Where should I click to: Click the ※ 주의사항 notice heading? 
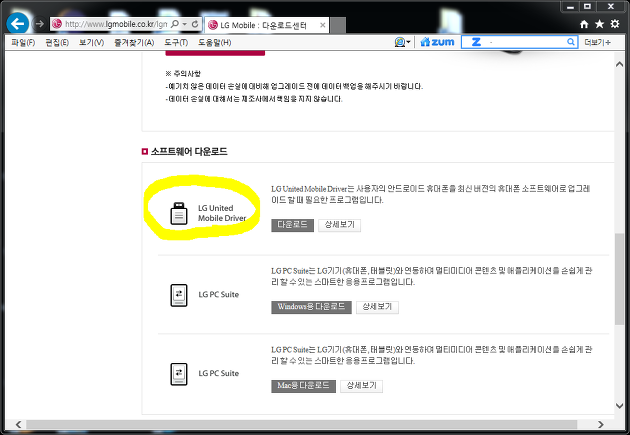(x=183, y=74)
